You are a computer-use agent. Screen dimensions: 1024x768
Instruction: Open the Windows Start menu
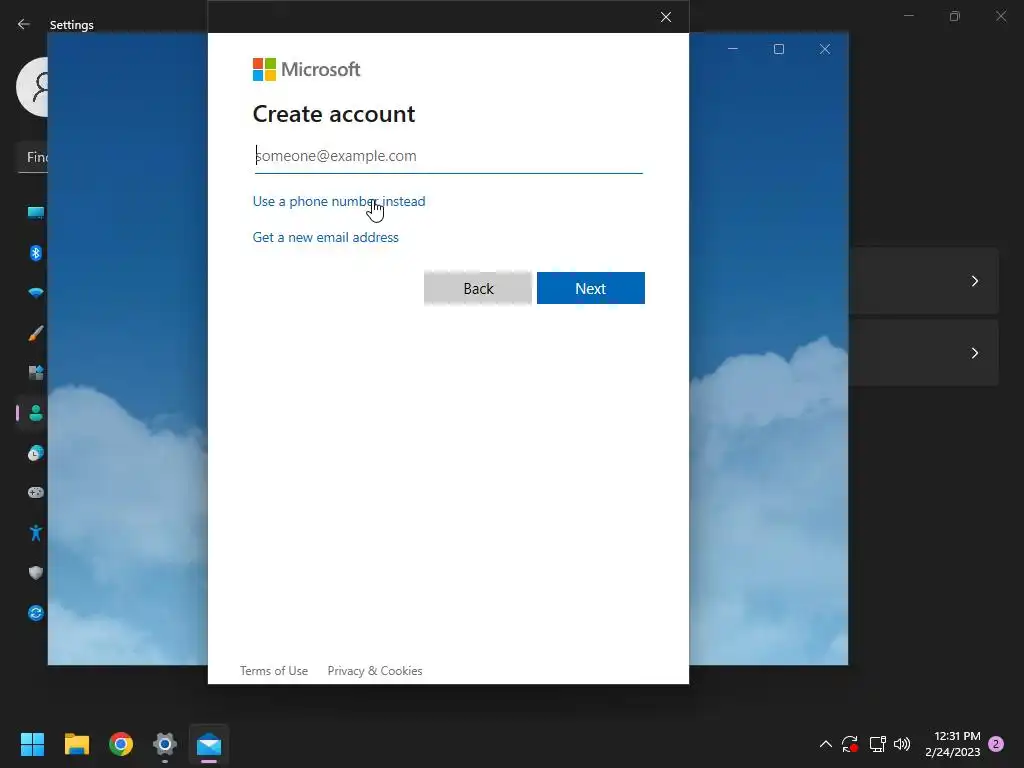(32, 744)
